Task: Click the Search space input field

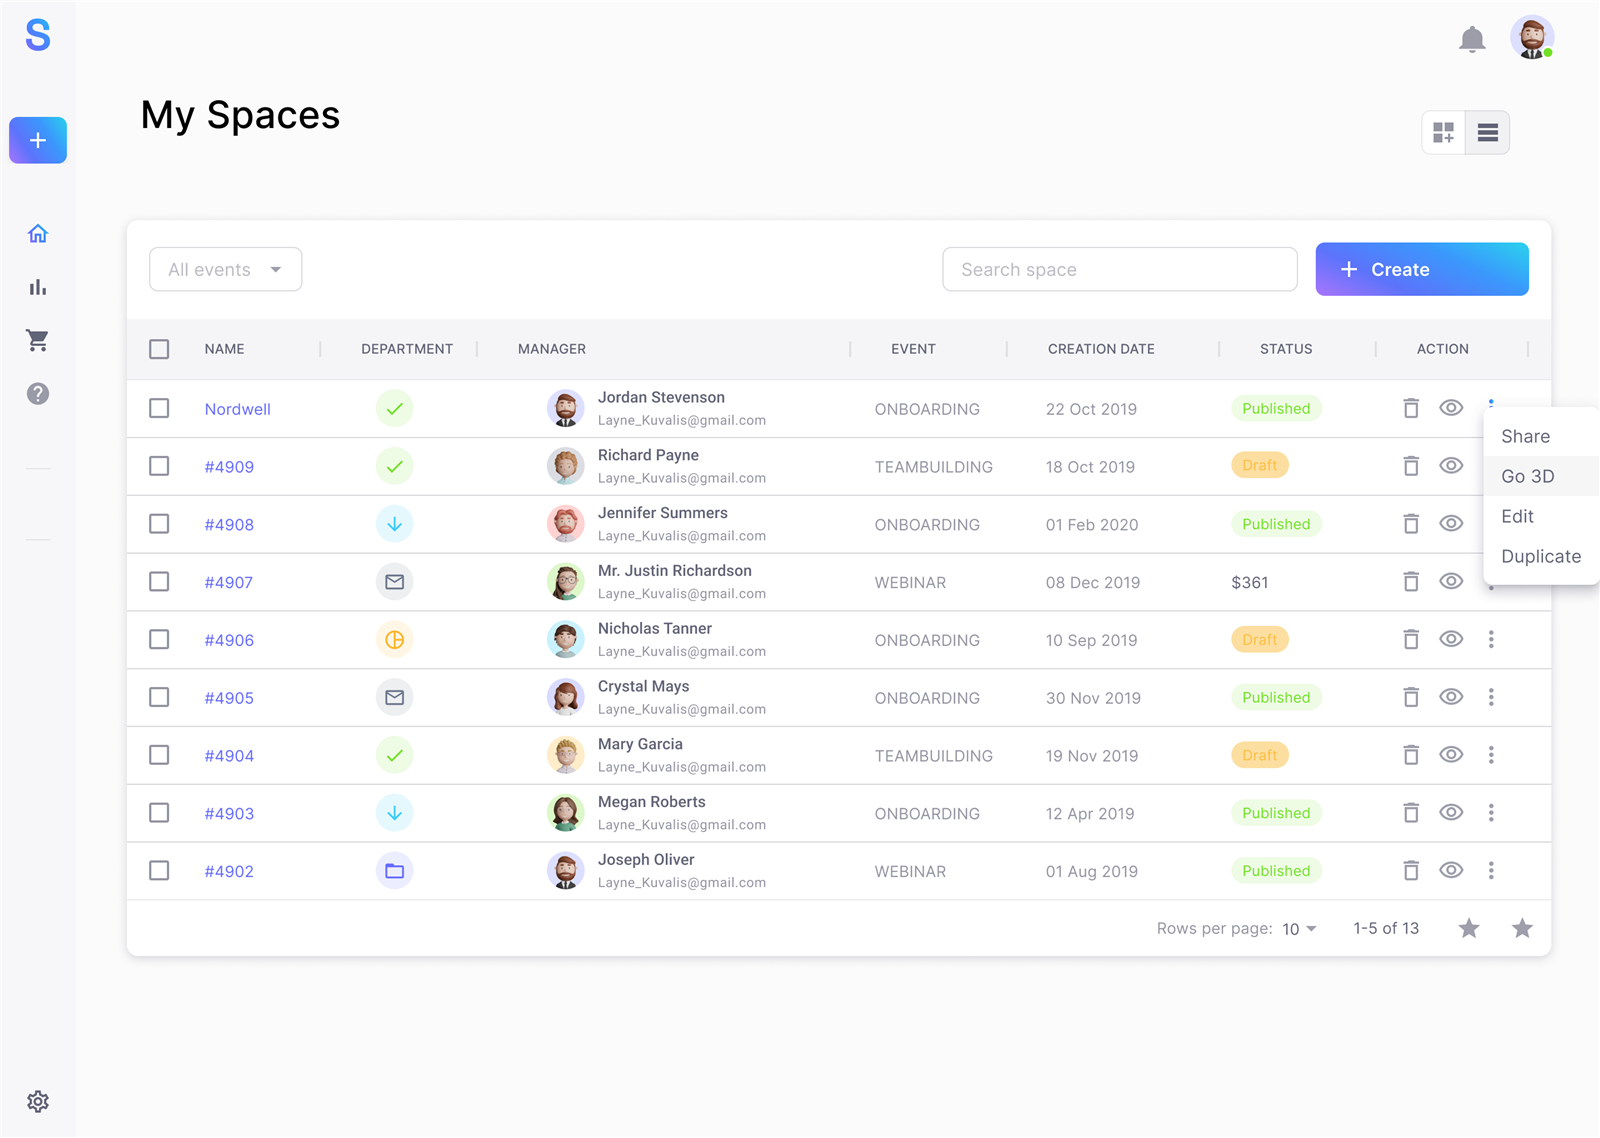Action: point(1120,270)
